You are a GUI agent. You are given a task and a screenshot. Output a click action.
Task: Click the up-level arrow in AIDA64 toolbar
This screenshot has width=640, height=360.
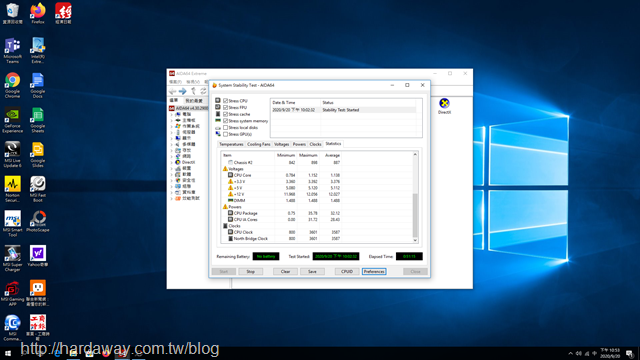[x=193, y=91]
